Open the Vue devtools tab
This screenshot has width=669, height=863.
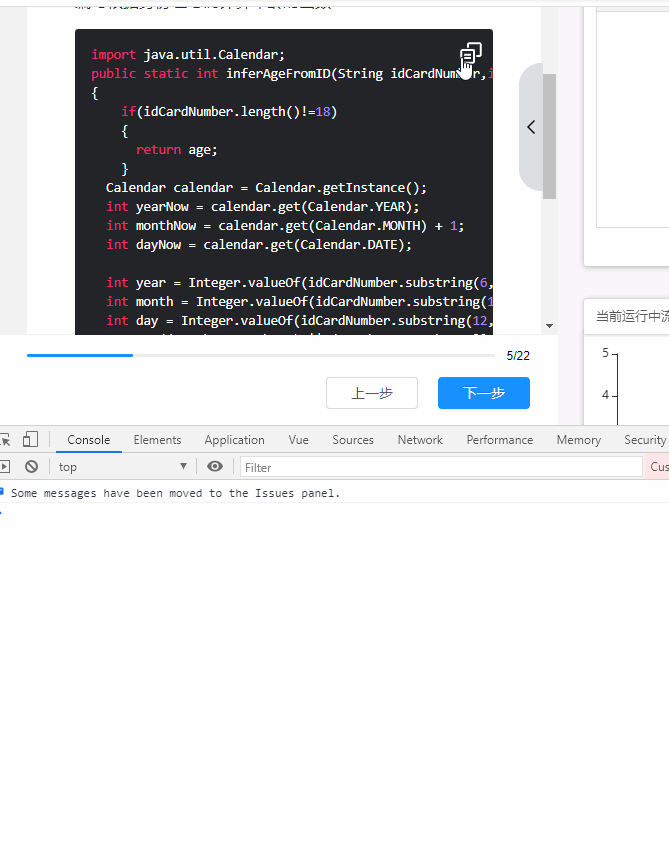click(298, 440)
